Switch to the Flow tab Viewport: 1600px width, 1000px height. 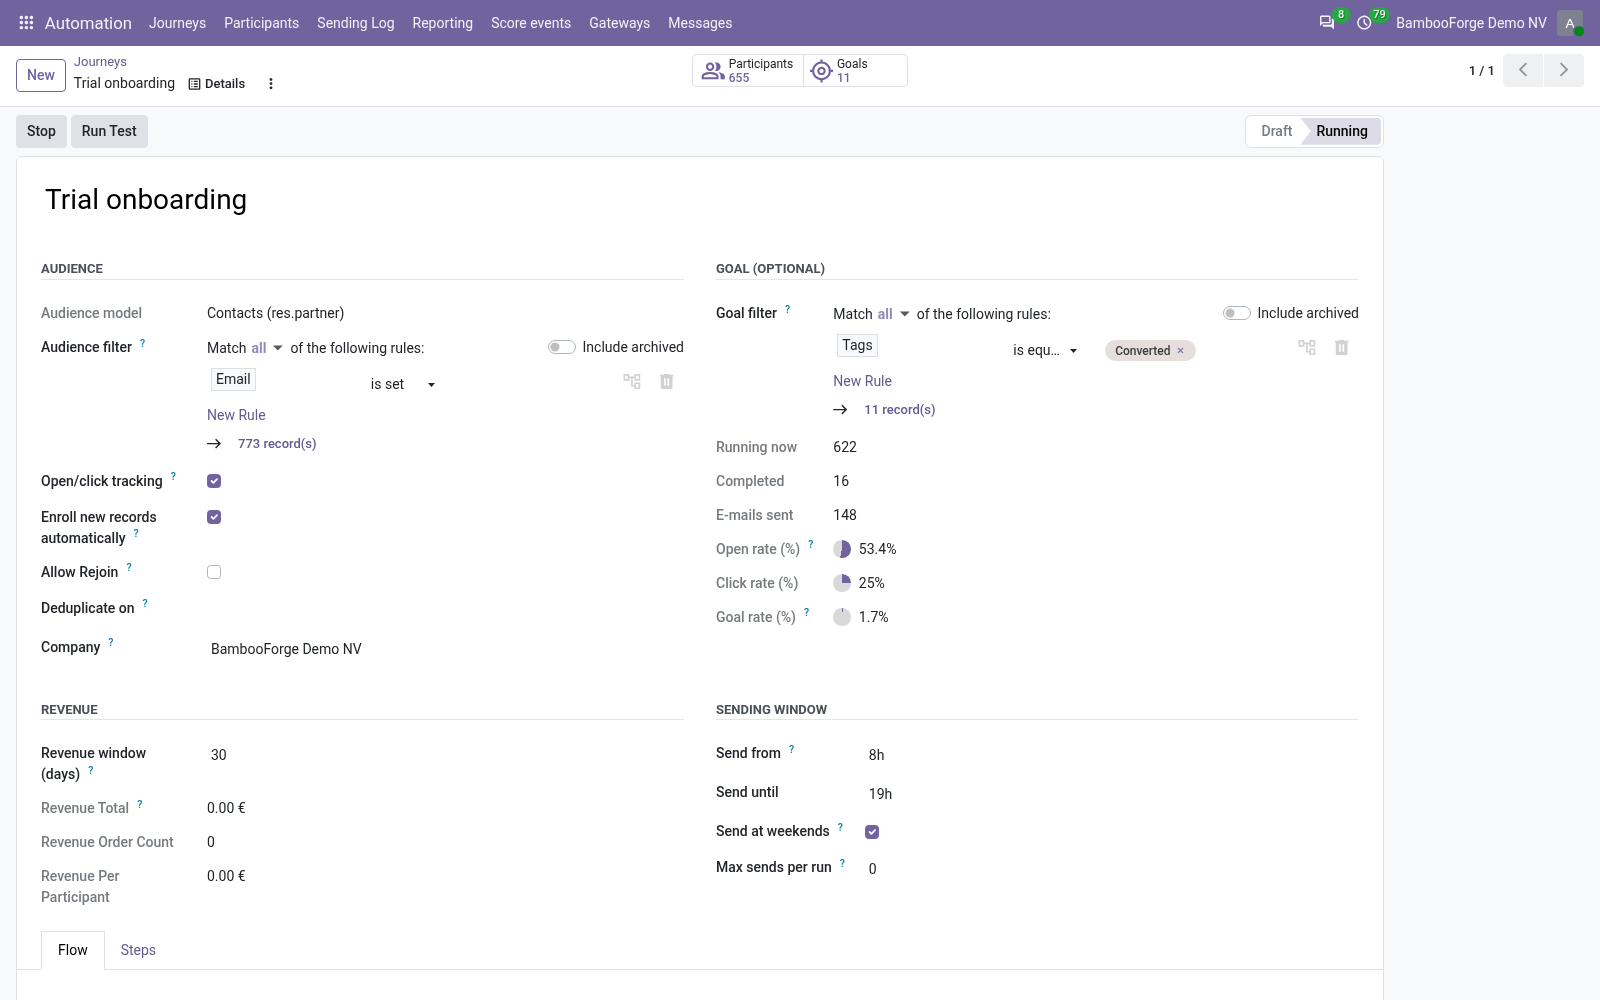tap(73, 950)
